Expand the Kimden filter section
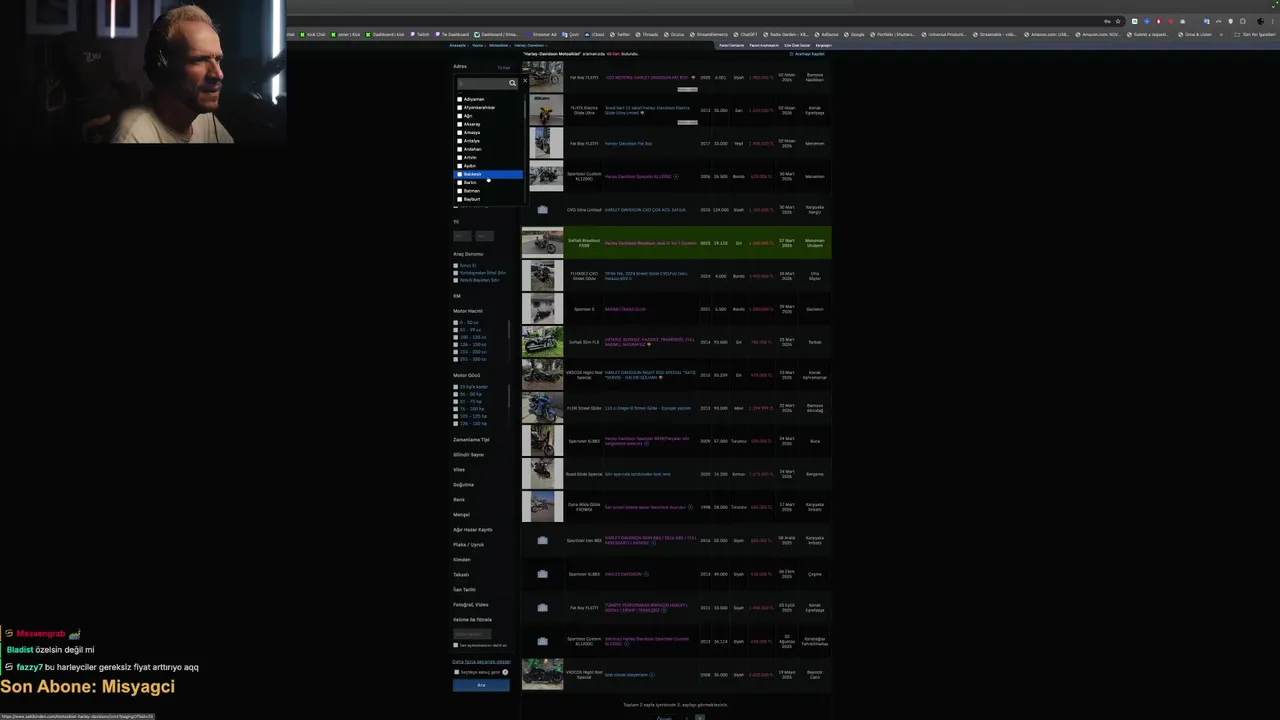Screen dimensions: 1280x720 coord(462,560)
